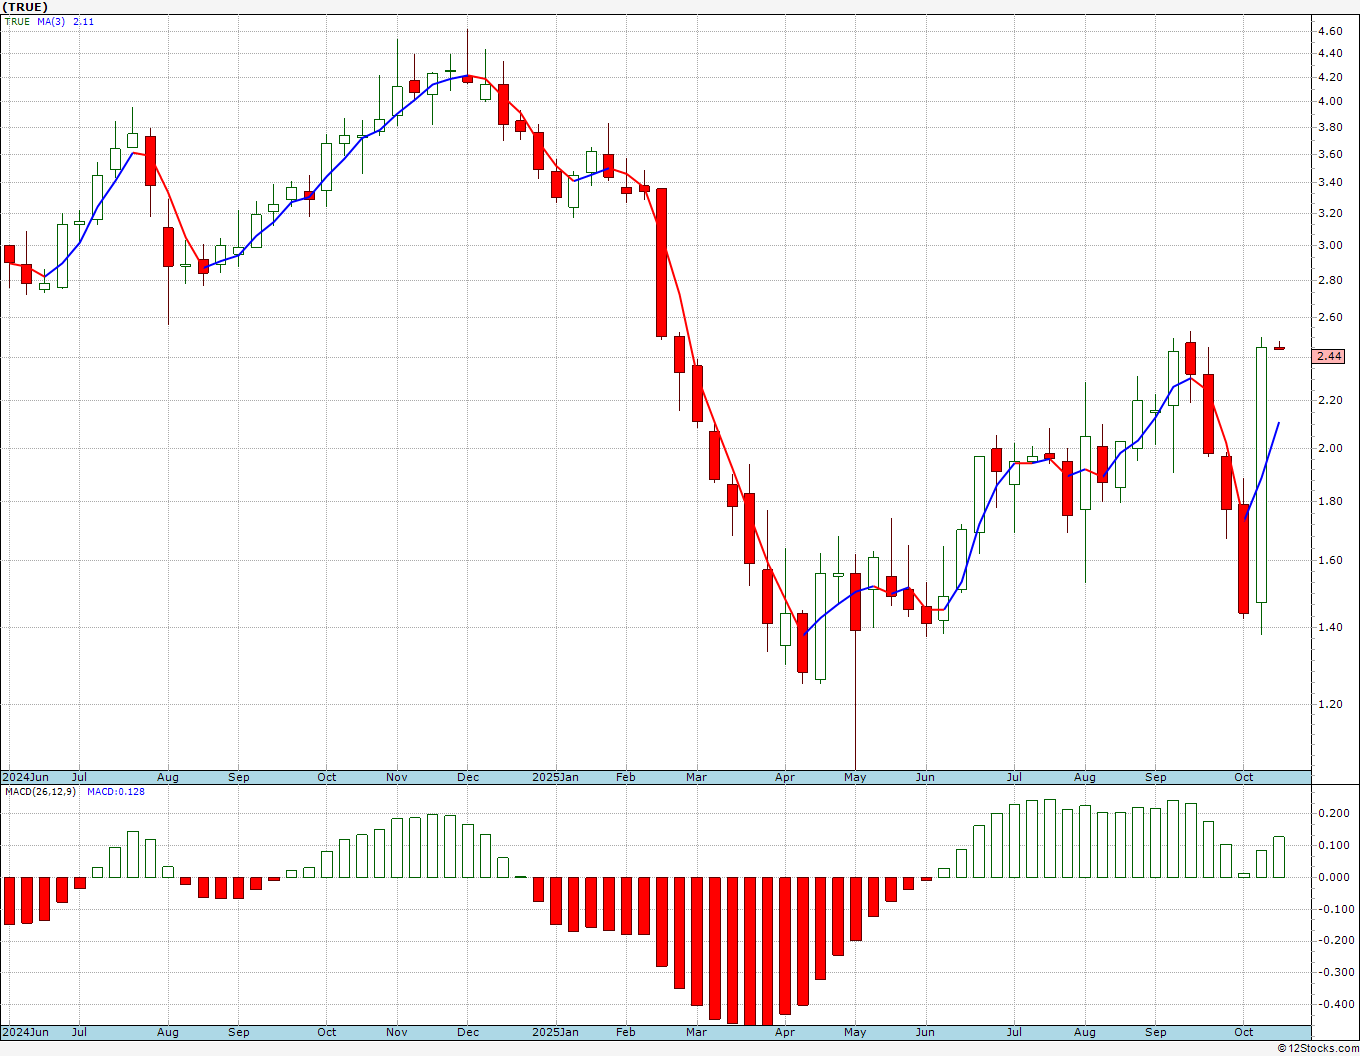Click the 0.200 MACD axis label
Viewport: 1360px width, 1056px height.
tap(1334, 813)
